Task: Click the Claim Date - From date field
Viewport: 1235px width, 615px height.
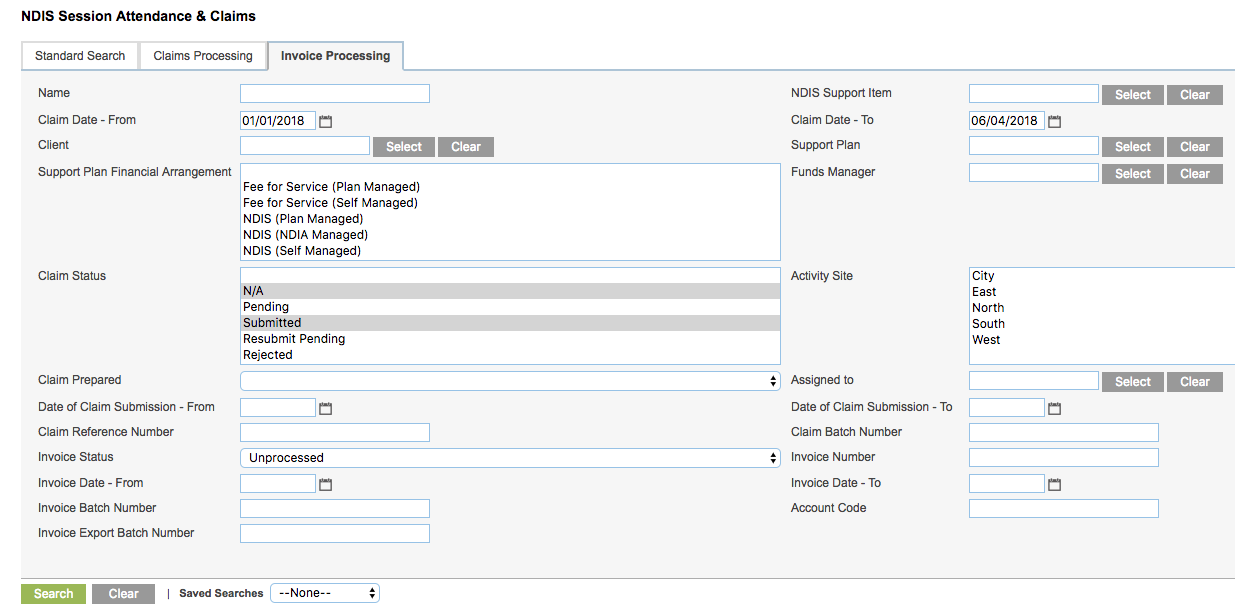Action: (x=278, y=121)
